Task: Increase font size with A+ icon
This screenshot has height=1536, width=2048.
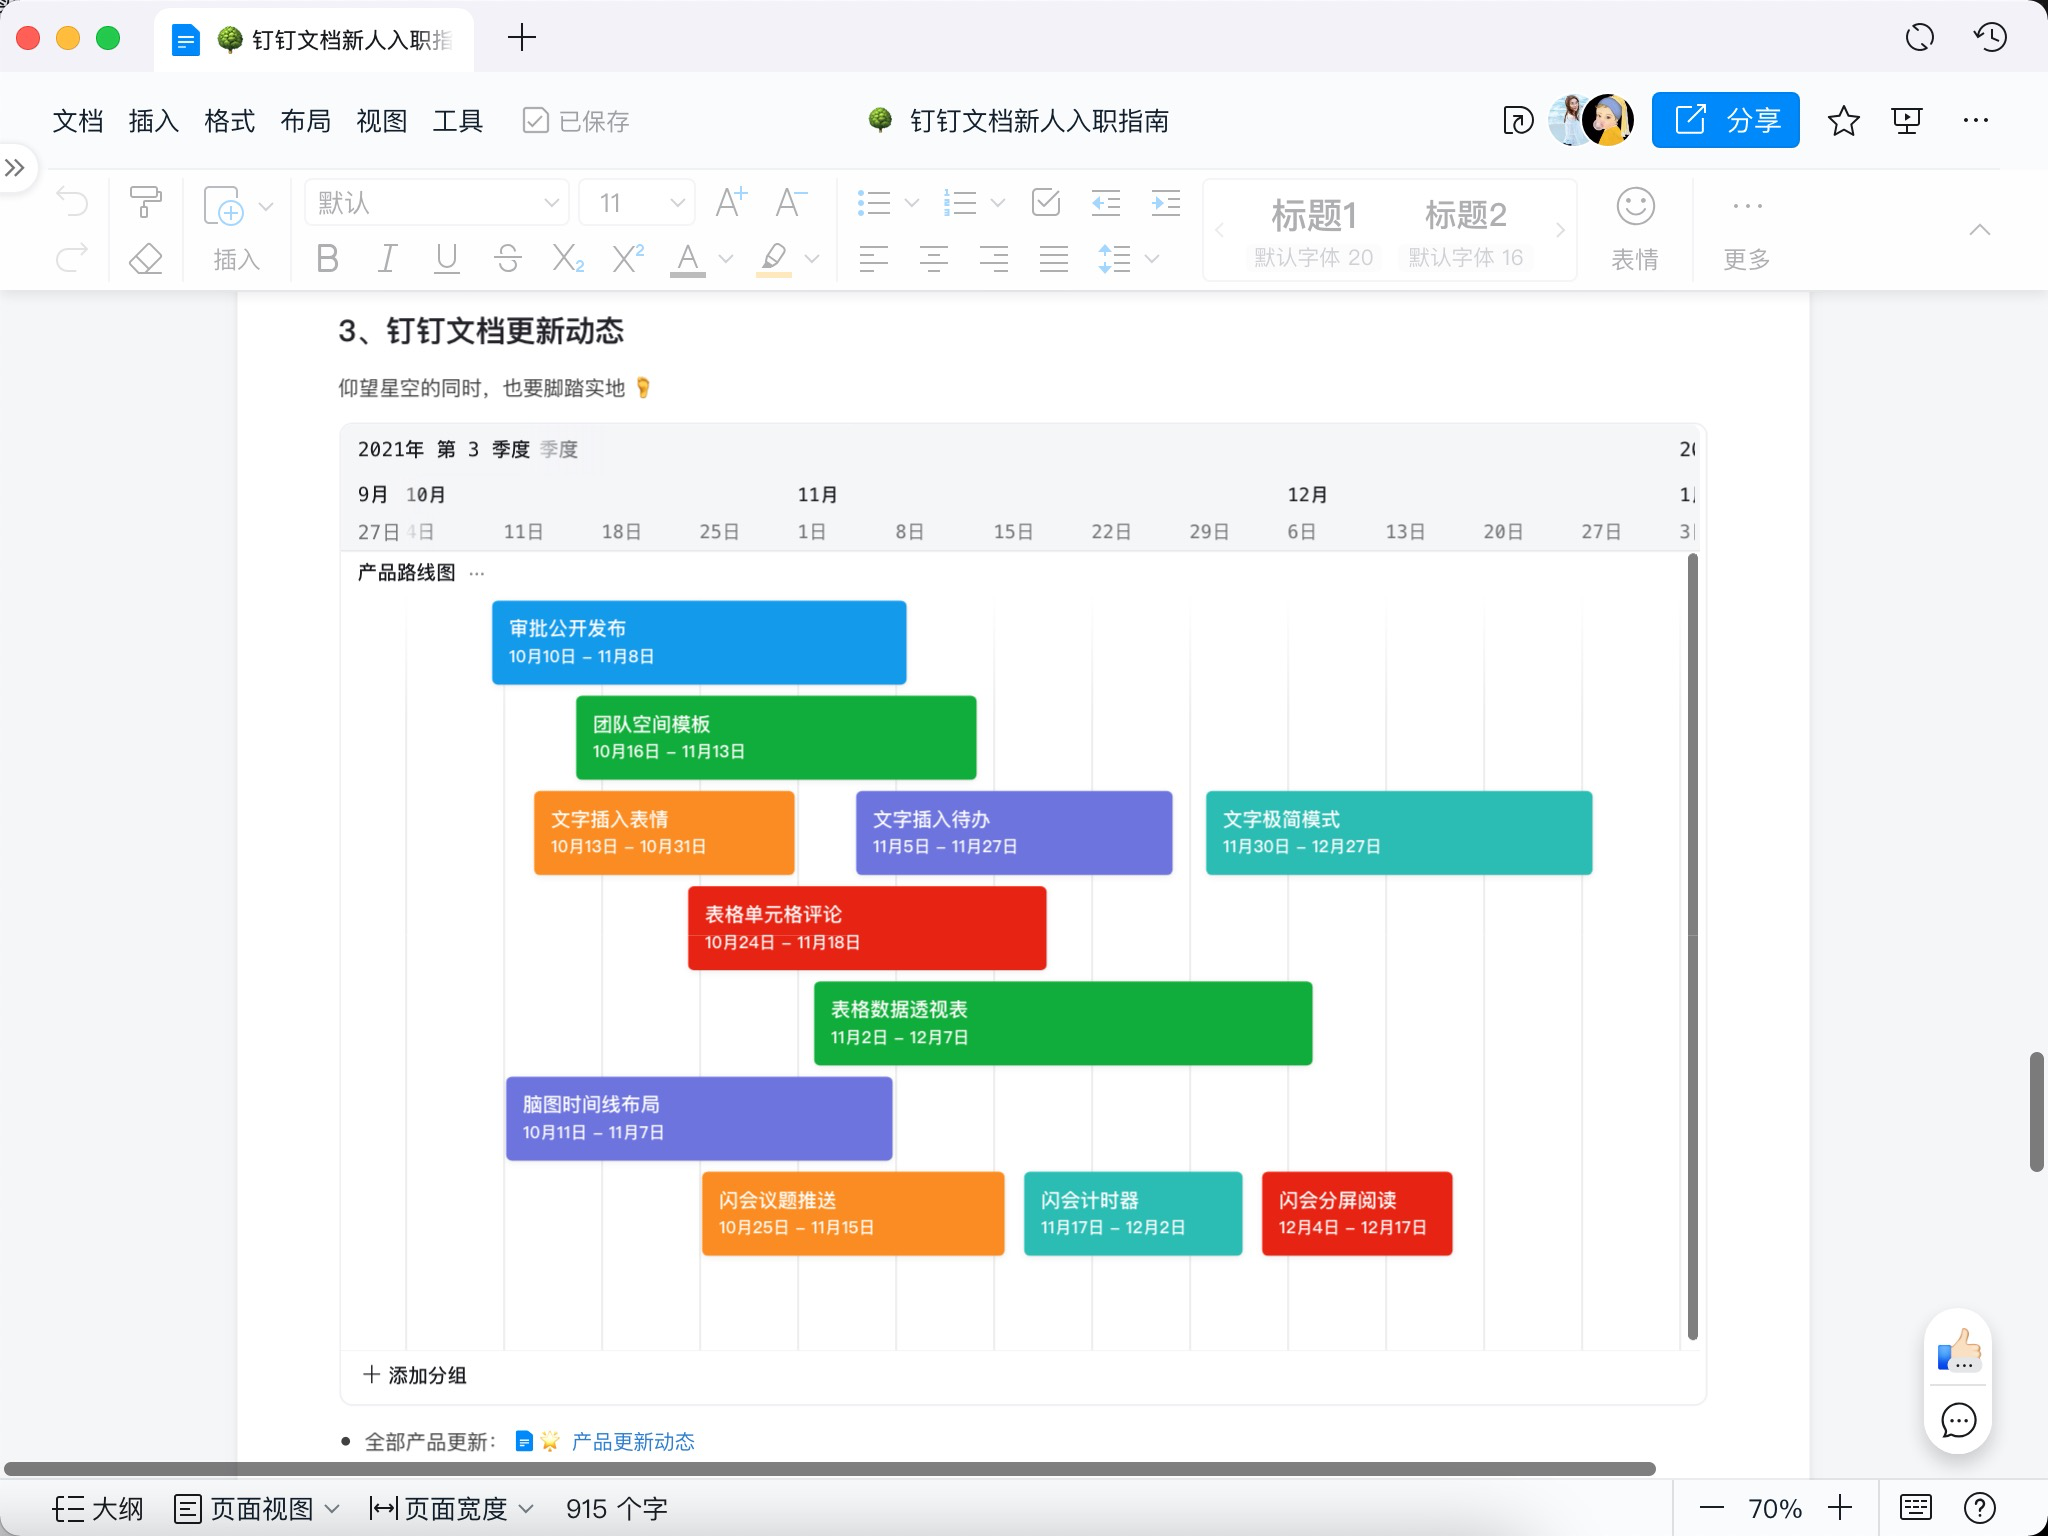Action: (x=731, y=203)
